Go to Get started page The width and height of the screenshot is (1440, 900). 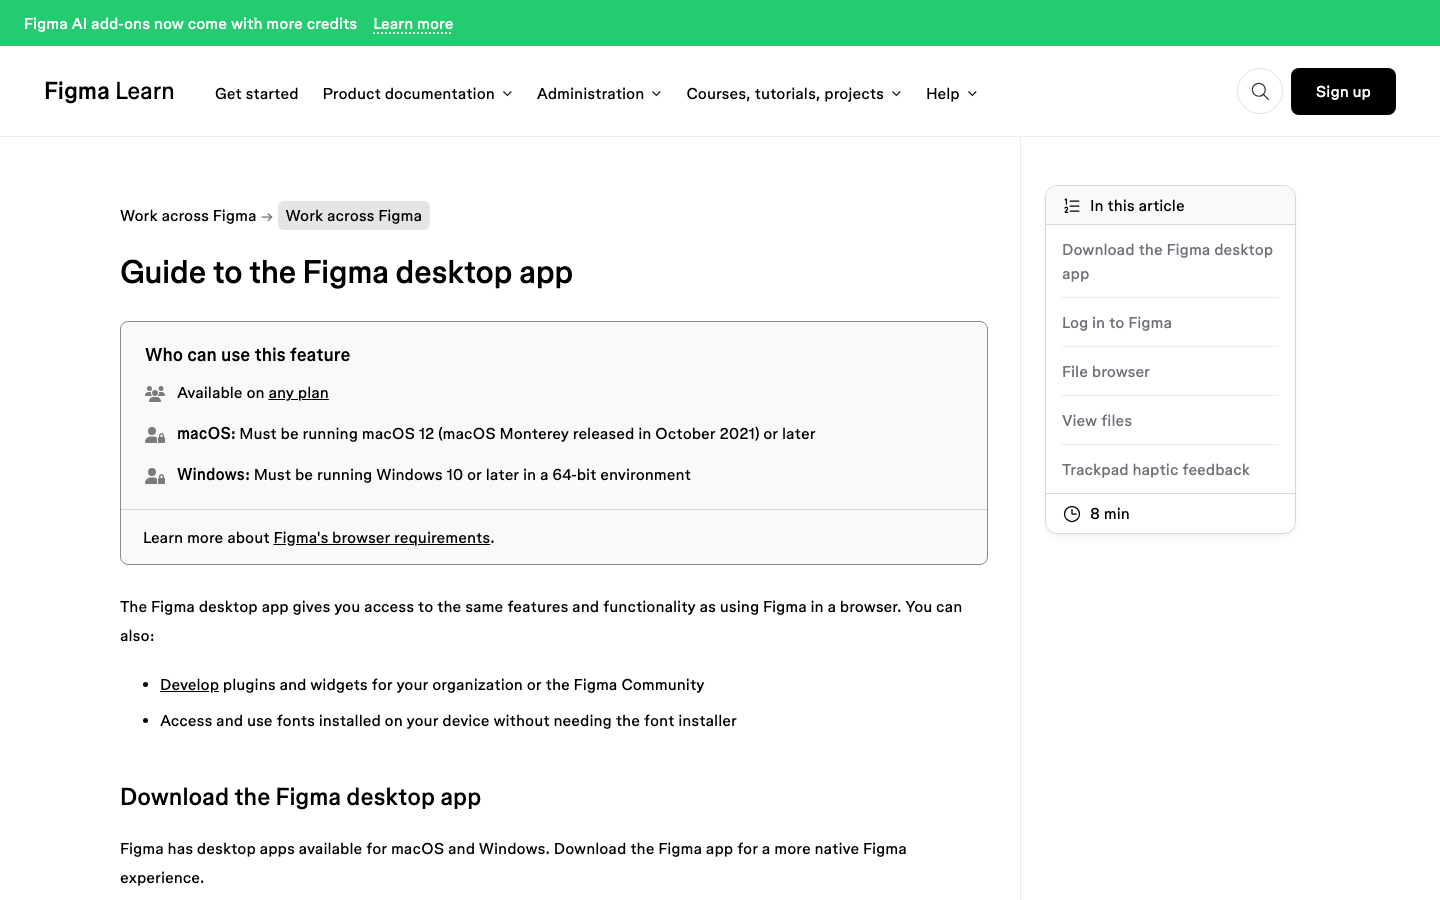(256, 93)
